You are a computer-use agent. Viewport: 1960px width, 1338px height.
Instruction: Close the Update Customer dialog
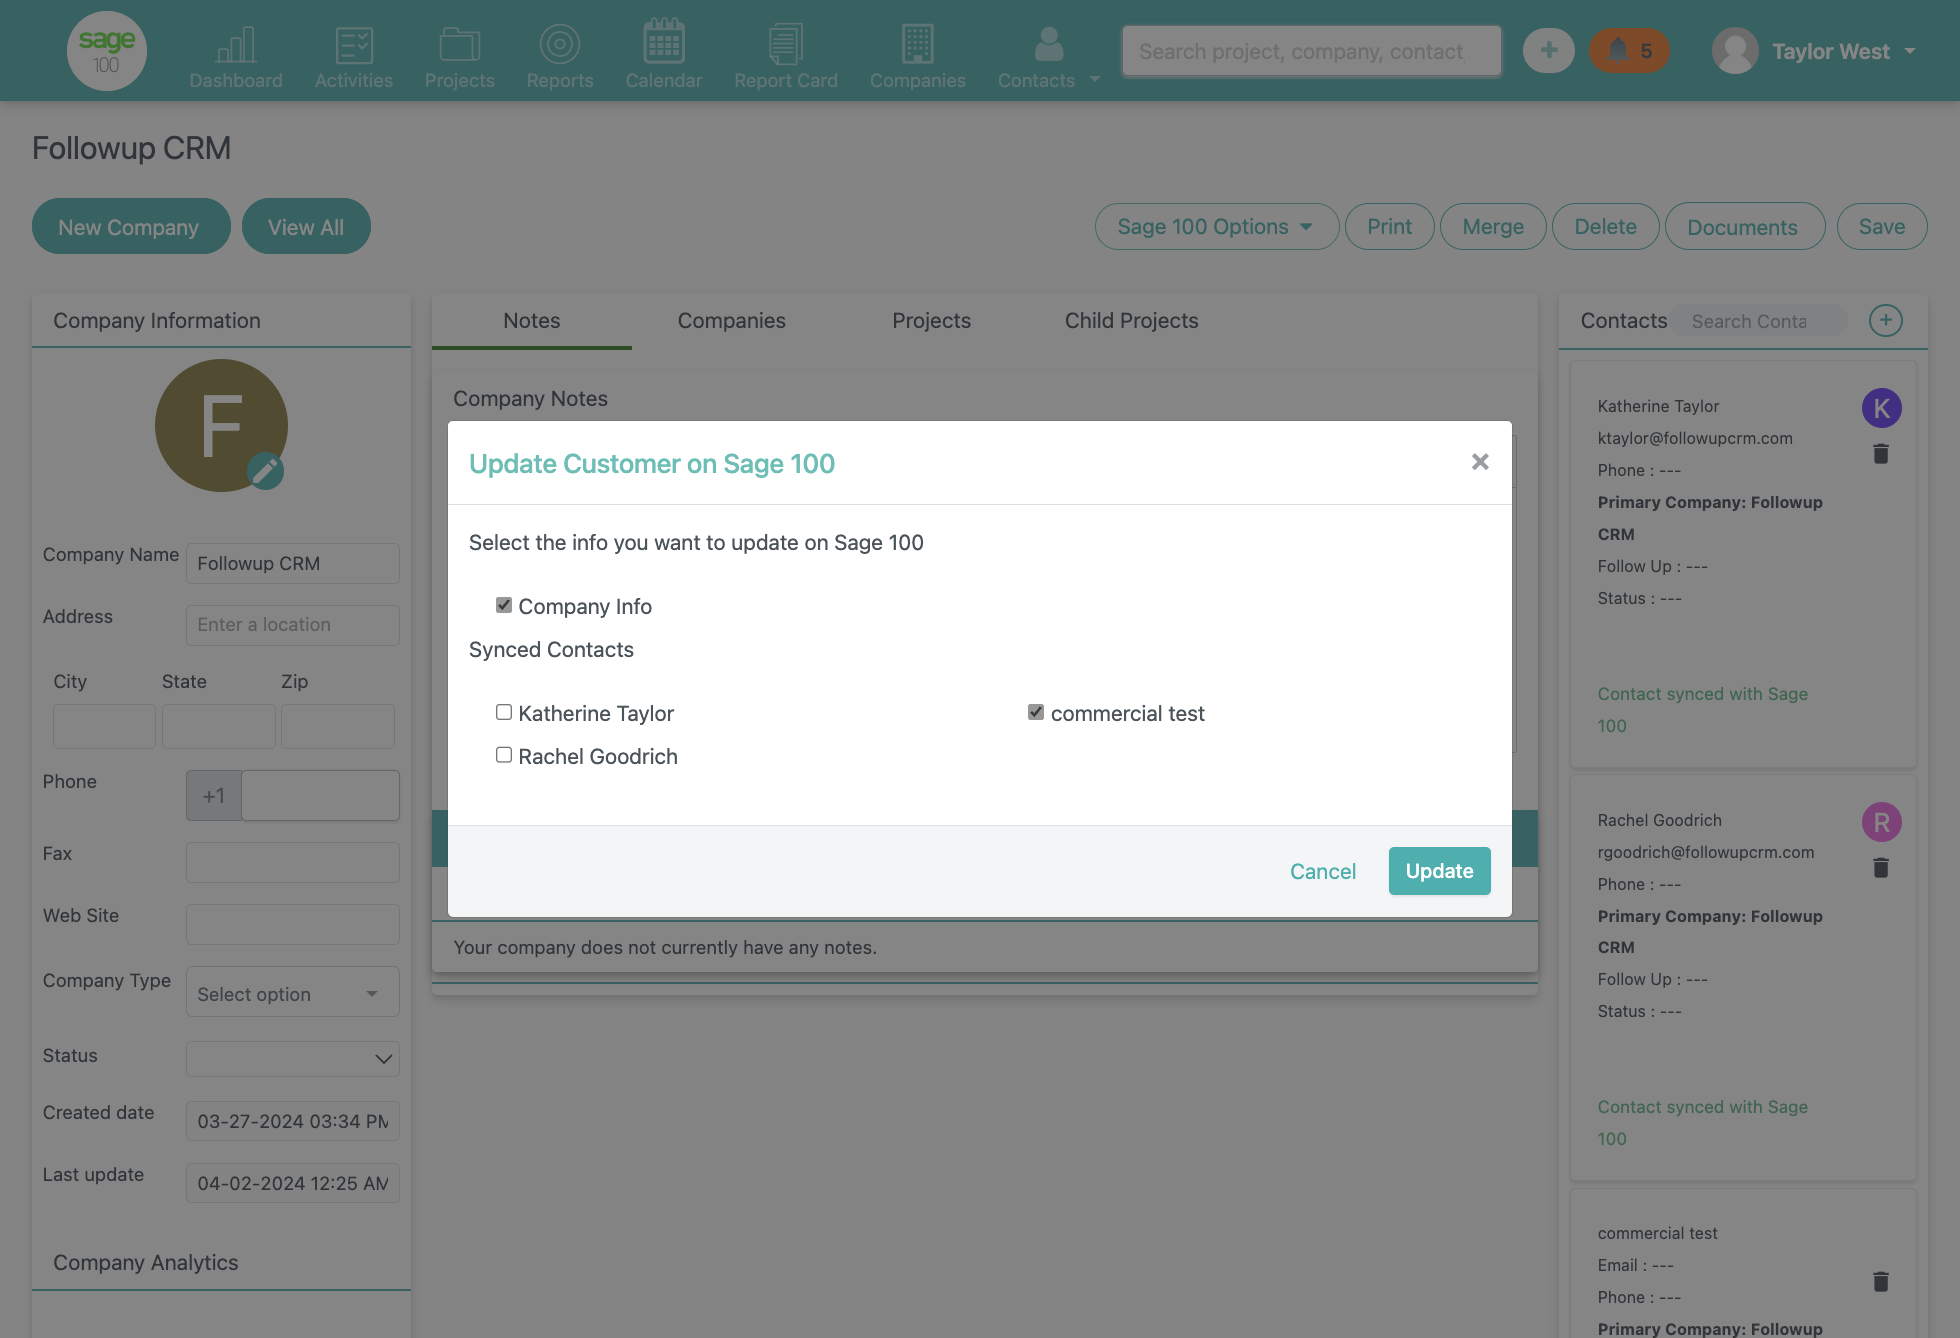click(x=1480, y=462)
